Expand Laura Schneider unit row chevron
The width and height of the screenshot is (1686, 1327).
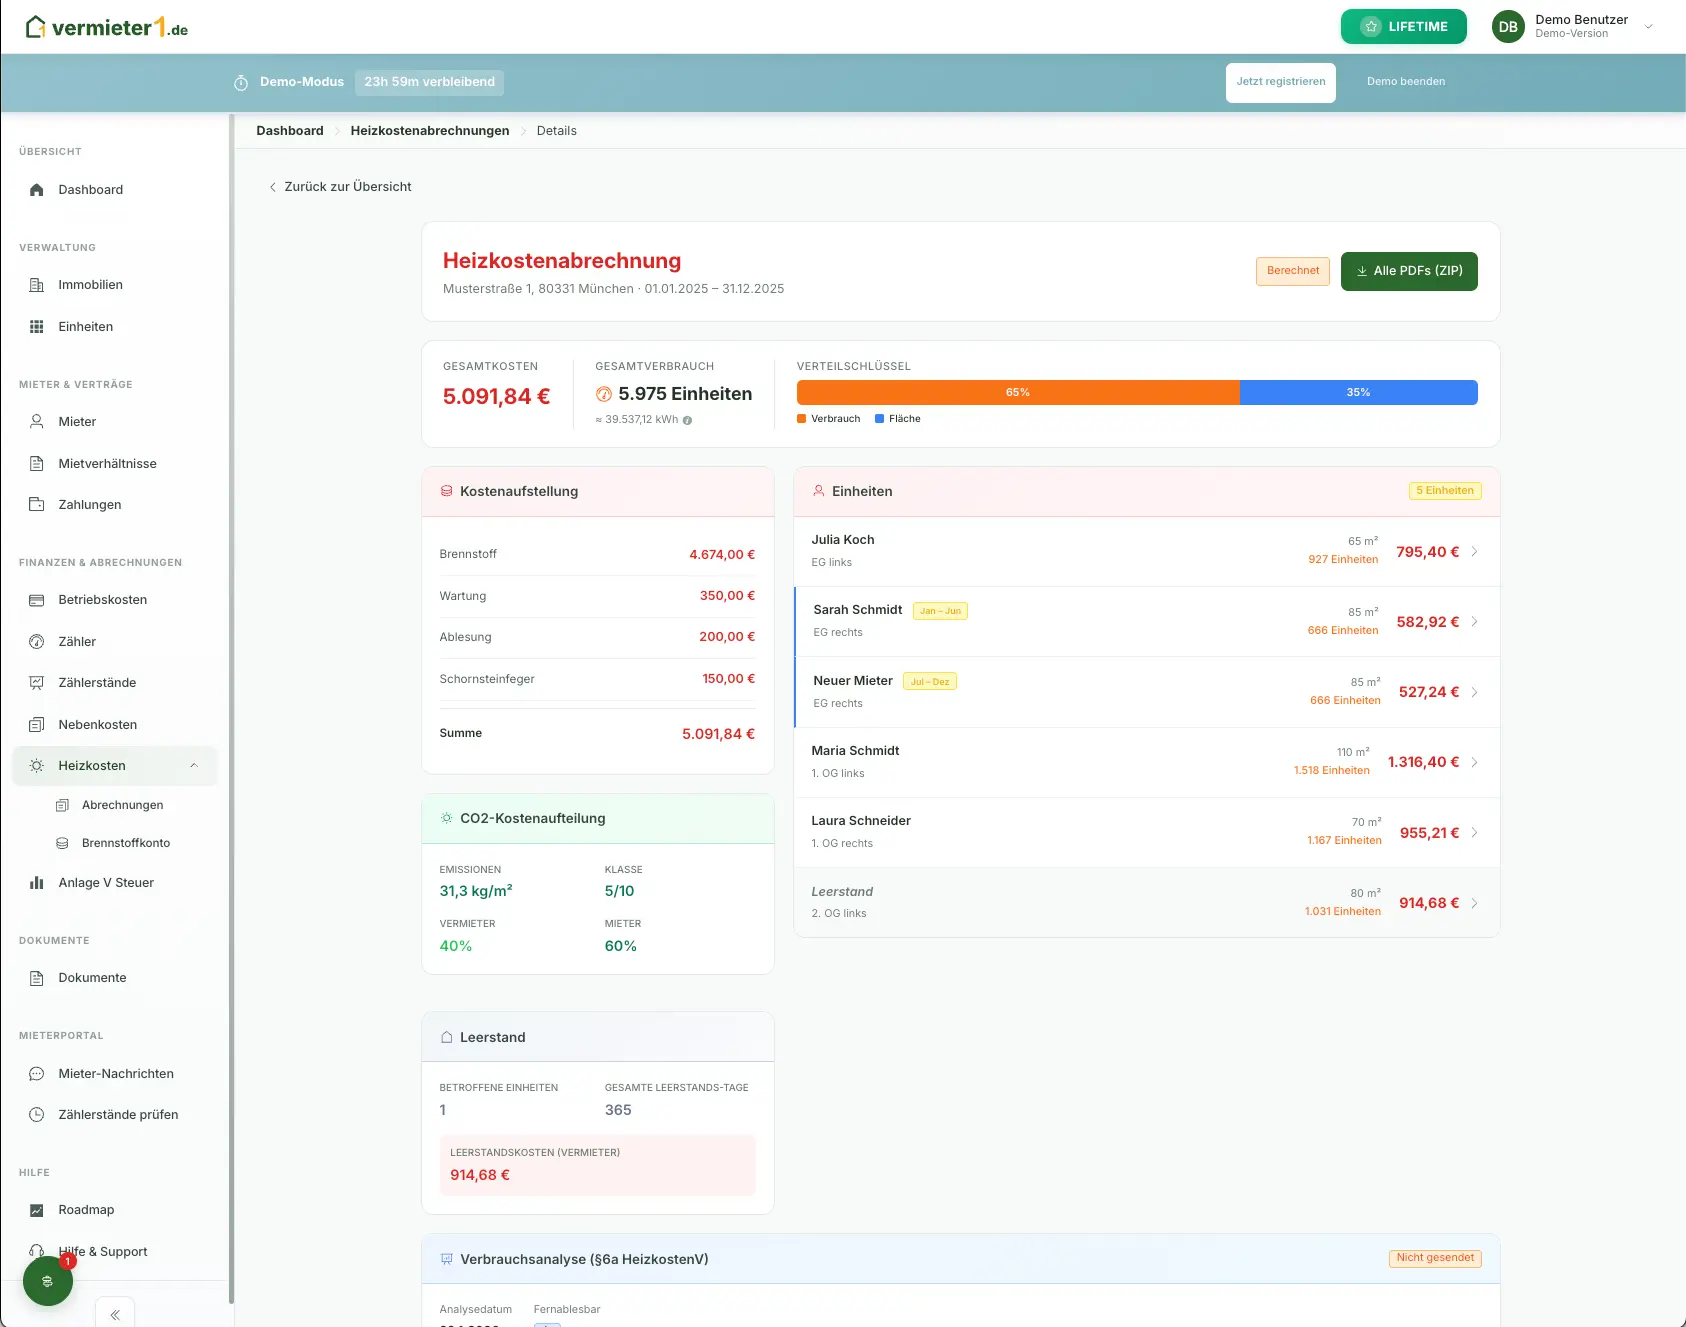(1474, 833)
